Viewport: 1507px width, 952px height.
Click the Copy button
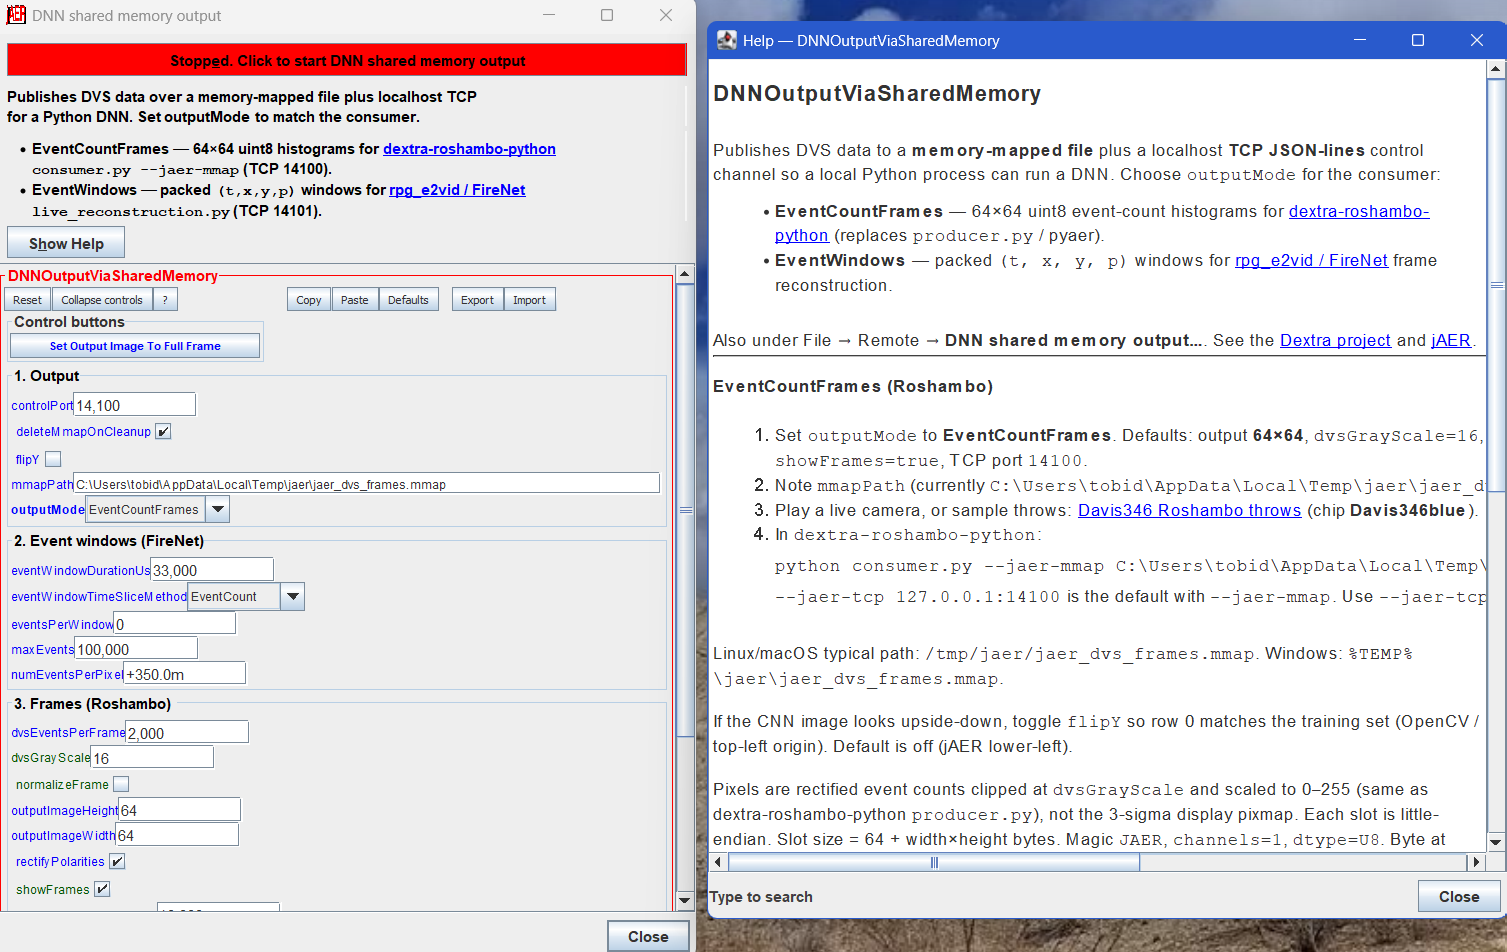[309, 300]
